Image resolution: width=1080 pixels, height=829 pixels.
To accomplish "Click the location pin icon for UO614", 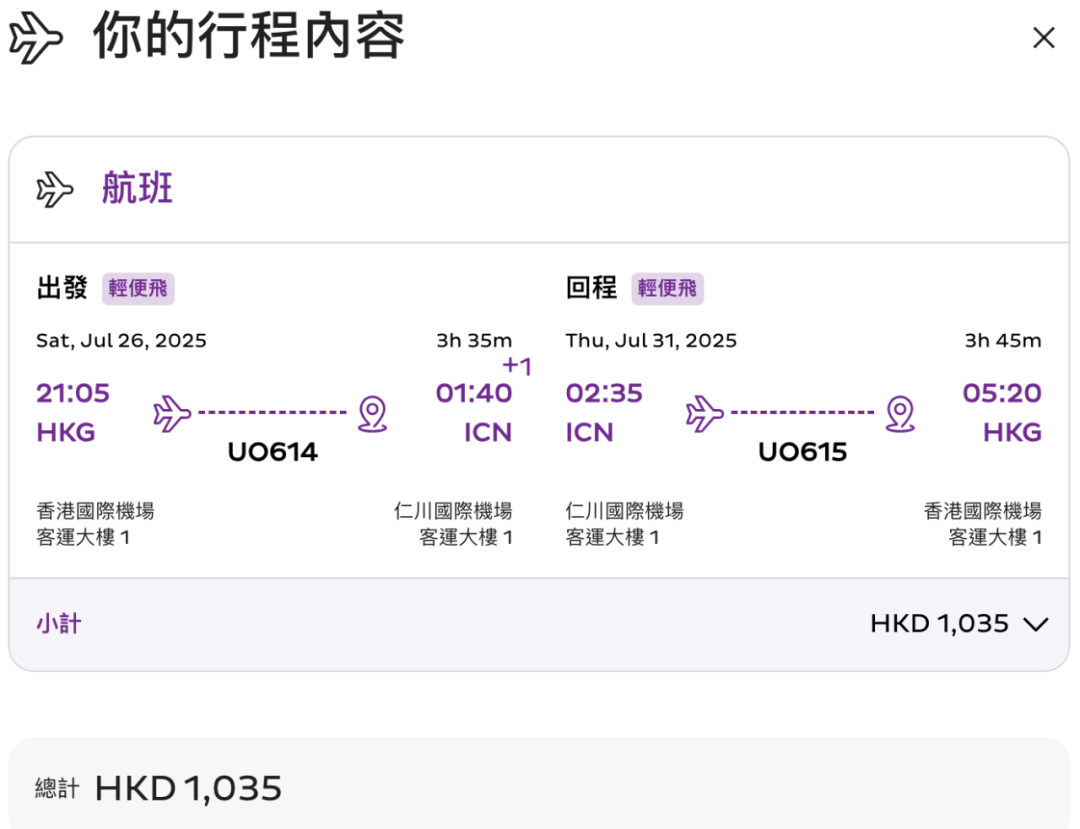I will click(373, 414).
